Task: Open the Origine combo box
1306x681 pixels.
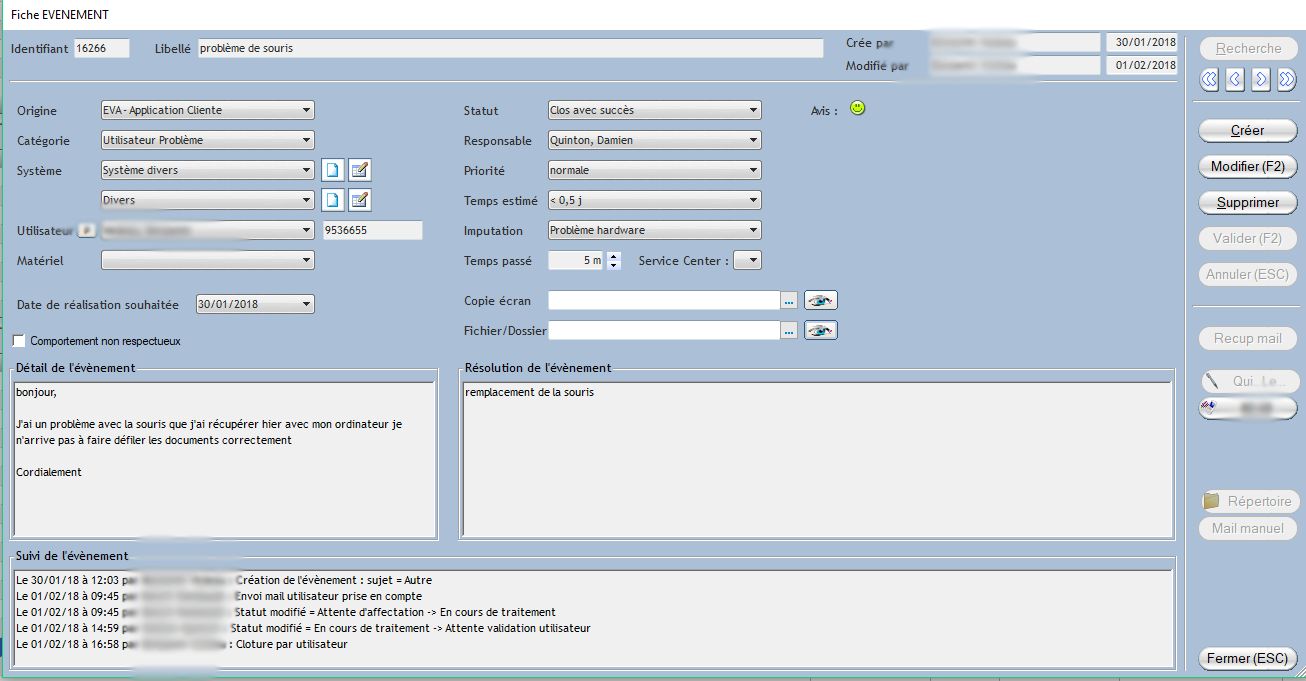Action: coord(306,111)
